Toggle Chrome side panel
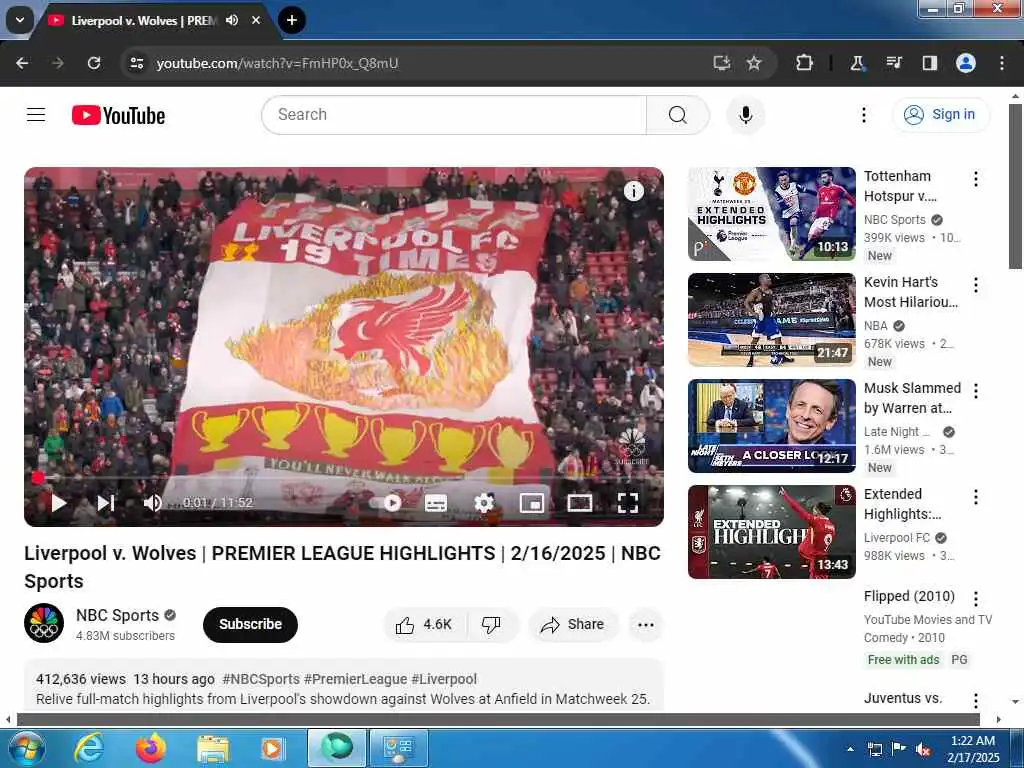The image size is (1024, 768). (929, 63)
